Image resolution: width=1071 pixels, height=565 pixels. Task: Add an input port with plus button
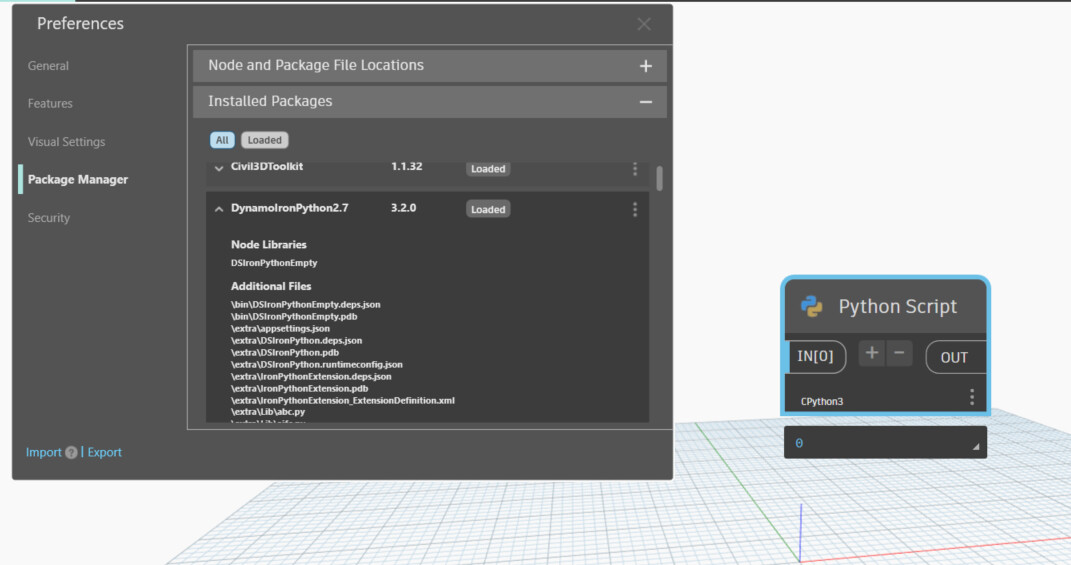tap(871, 354)
